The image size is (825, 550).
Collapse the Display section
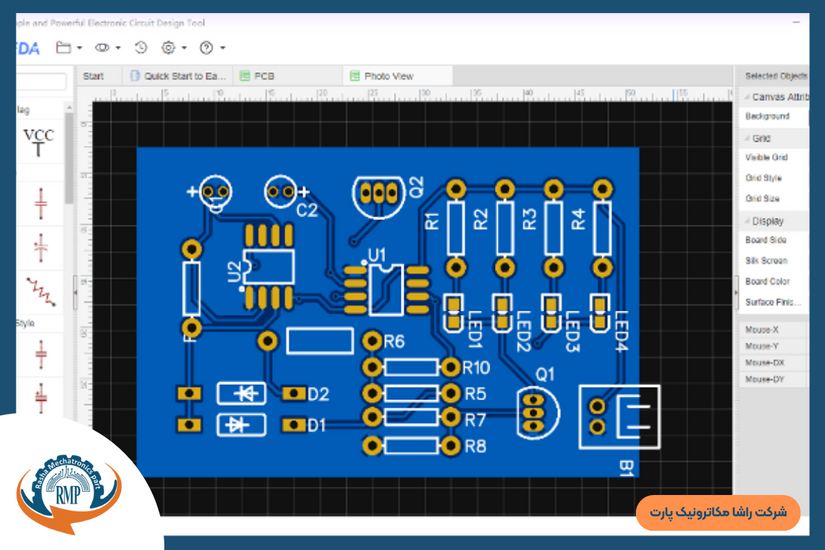coord(747,221)
